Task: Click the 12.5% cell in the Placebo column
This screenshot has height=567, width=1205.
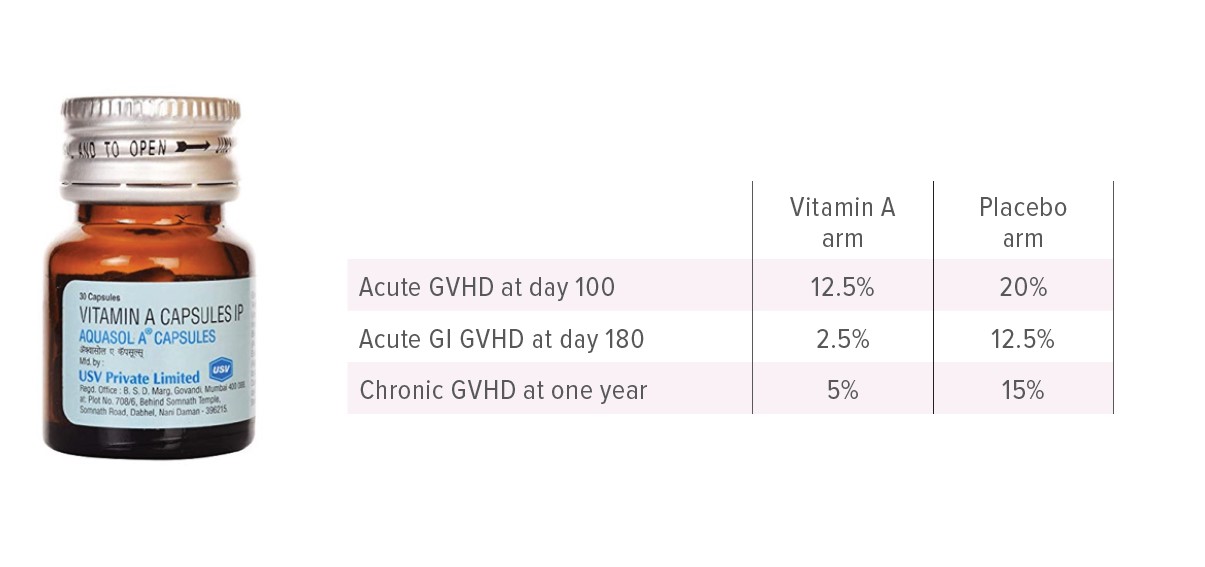Action: click(x=1022, y=340)
